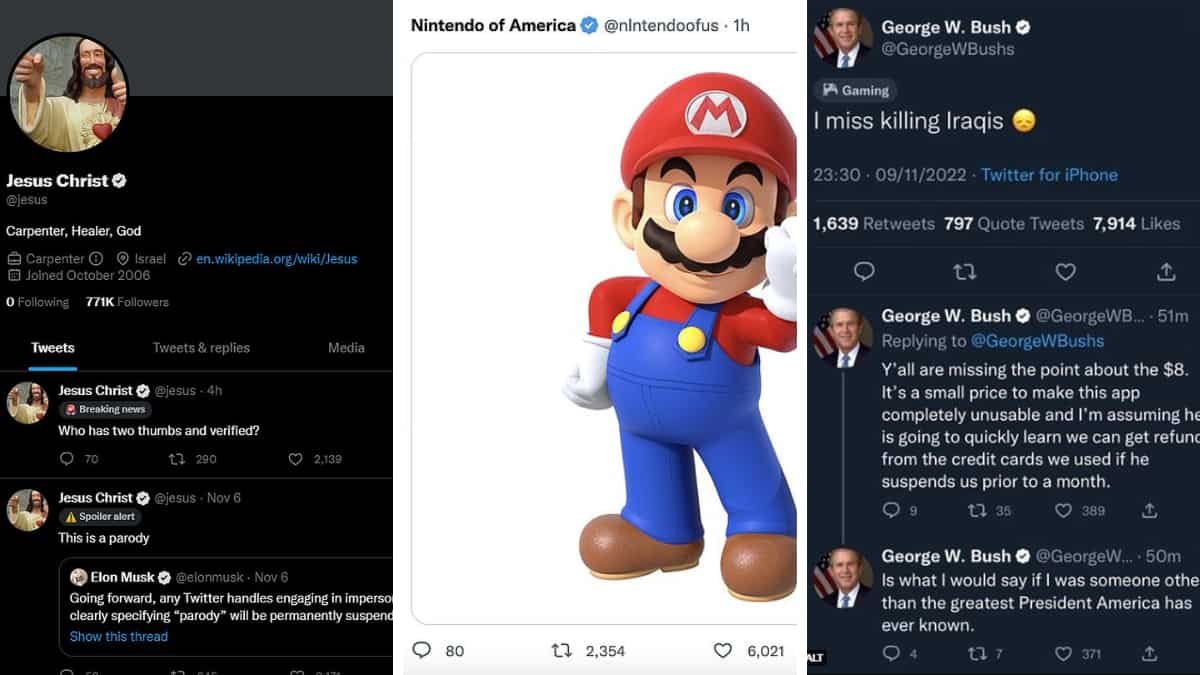Click the 'Twitter for iPhone' link
The width and height of the screenshot is (1200, 675).
click(x=1049, y=175)
